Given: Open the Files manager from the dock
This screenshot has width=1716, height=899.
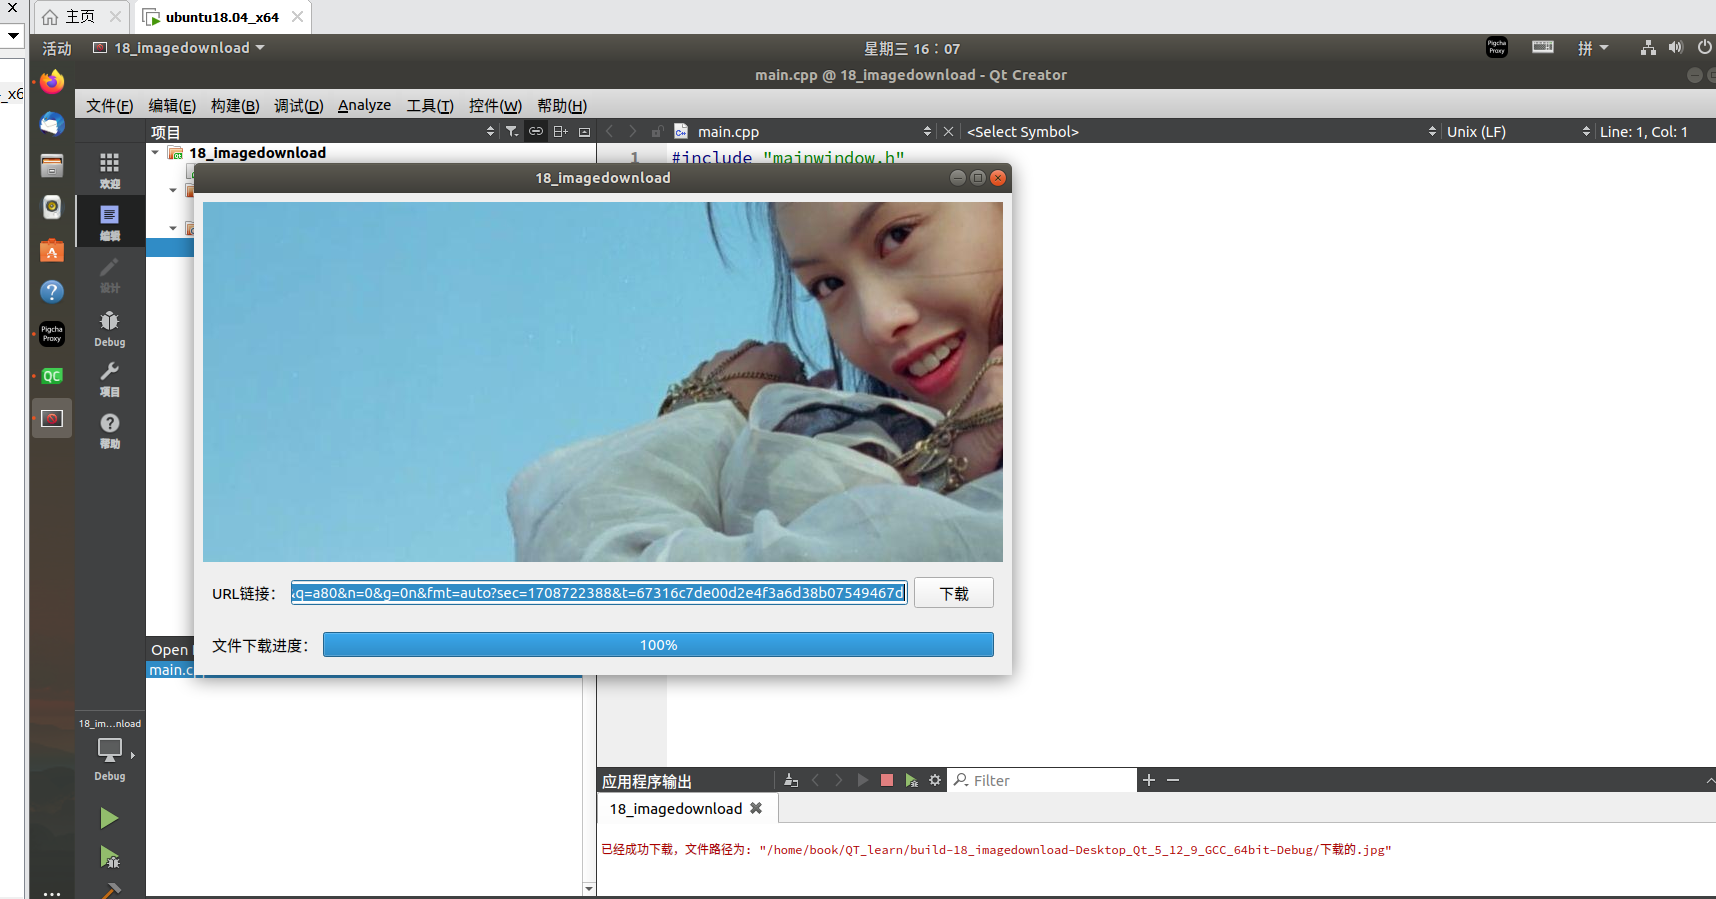Looking at the screenshot, I should click(x=52, y=165).
